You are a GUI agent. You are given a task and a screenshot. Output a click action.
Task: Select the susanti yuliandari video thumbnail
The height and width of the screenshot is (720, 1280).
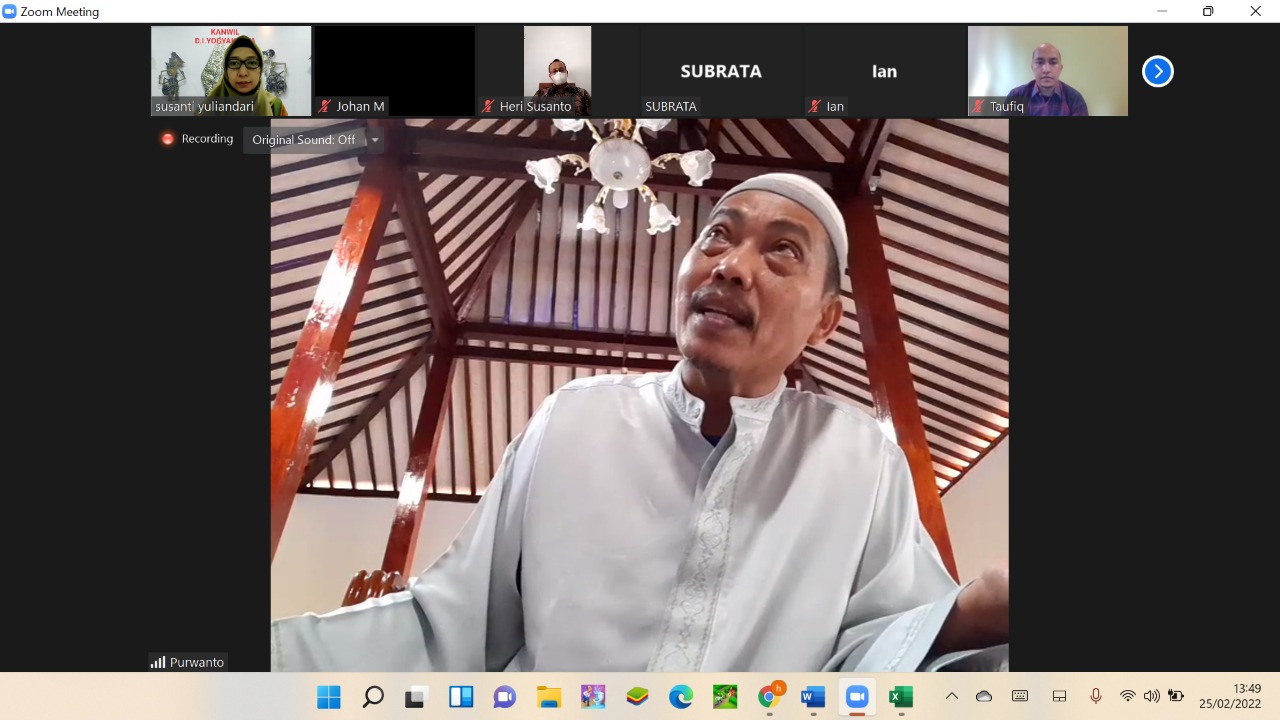(231, 71)
